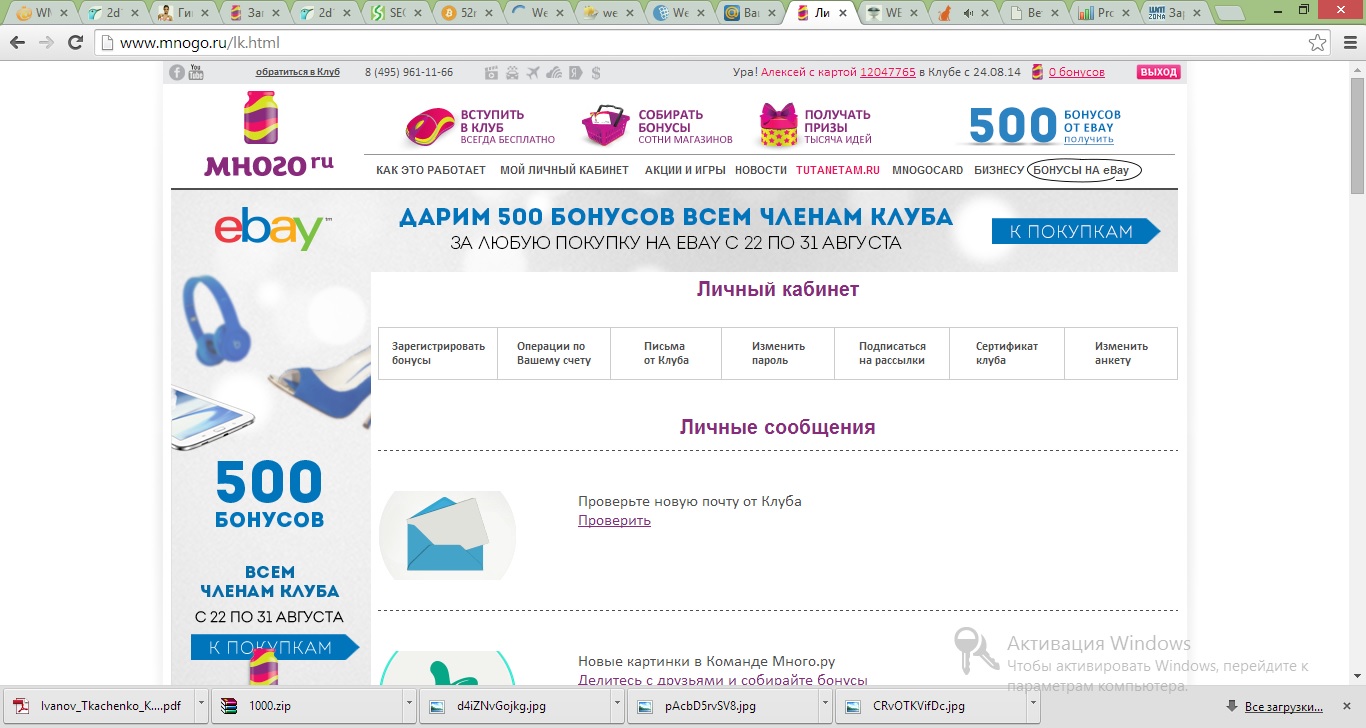Click the small jar icon beside bonus count
The image size is (1366, 728).
[1037, 72]
